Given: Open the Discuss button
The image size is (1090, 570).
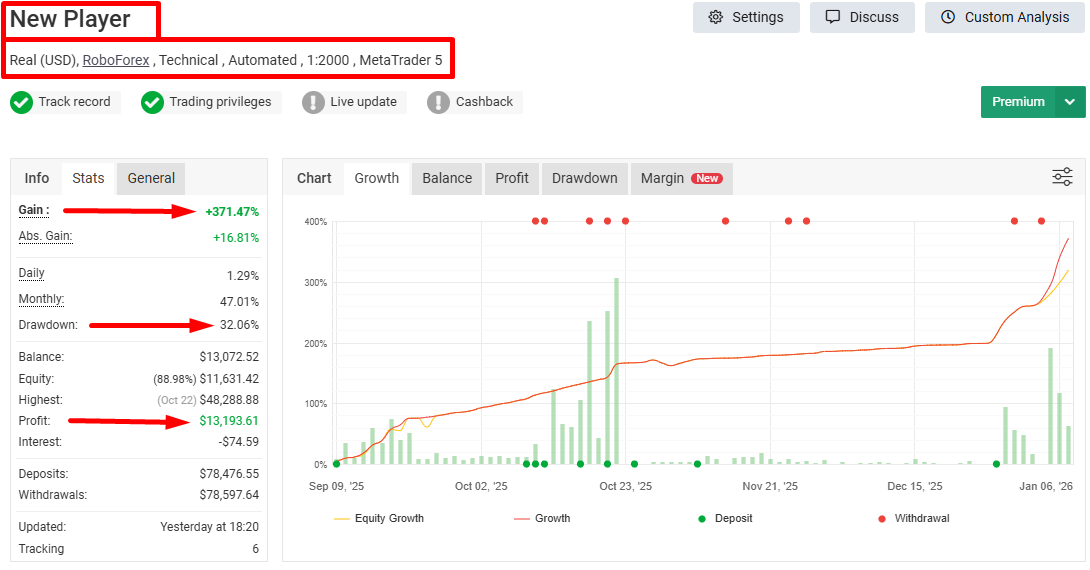Looking at the screenshot, I should [862, 17].
